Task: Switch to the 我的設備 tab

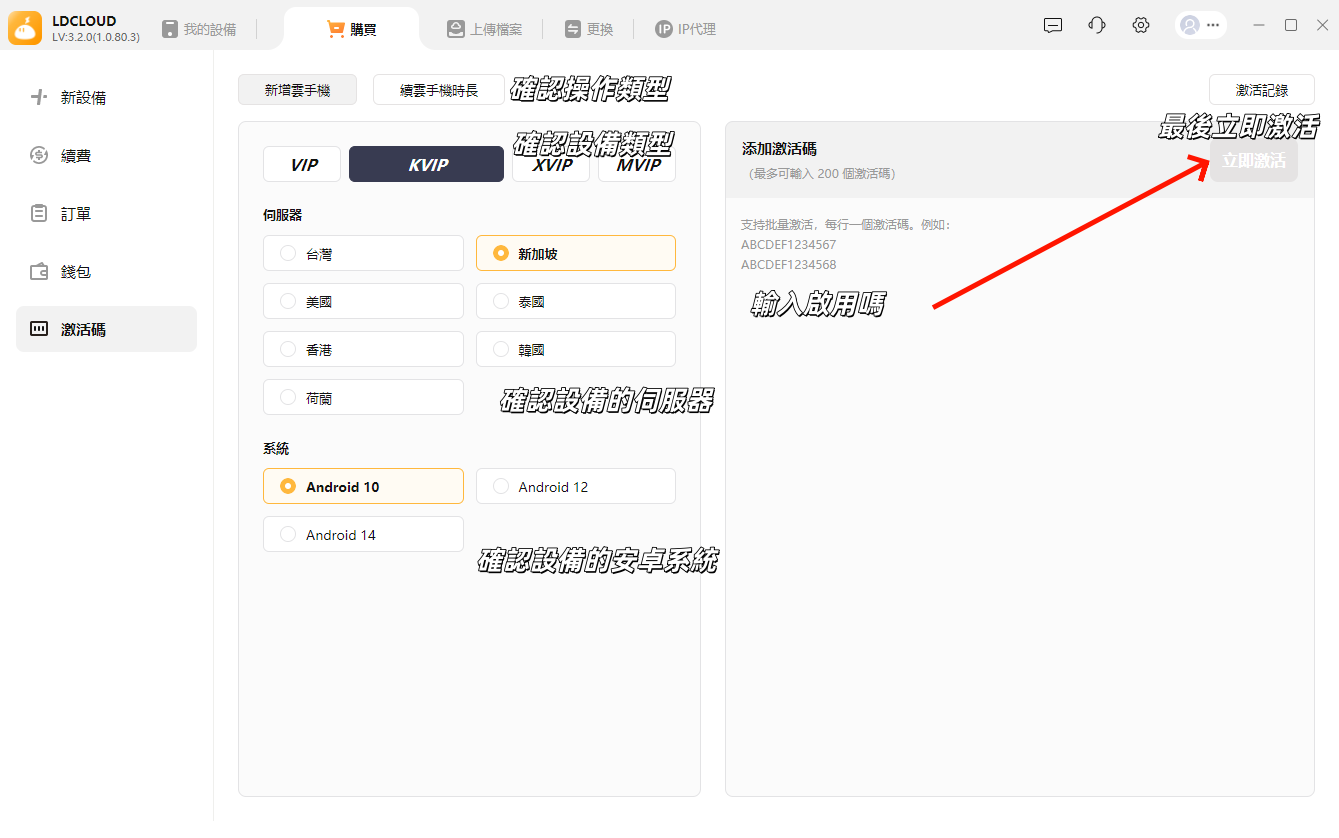Action: click(200, 29)
